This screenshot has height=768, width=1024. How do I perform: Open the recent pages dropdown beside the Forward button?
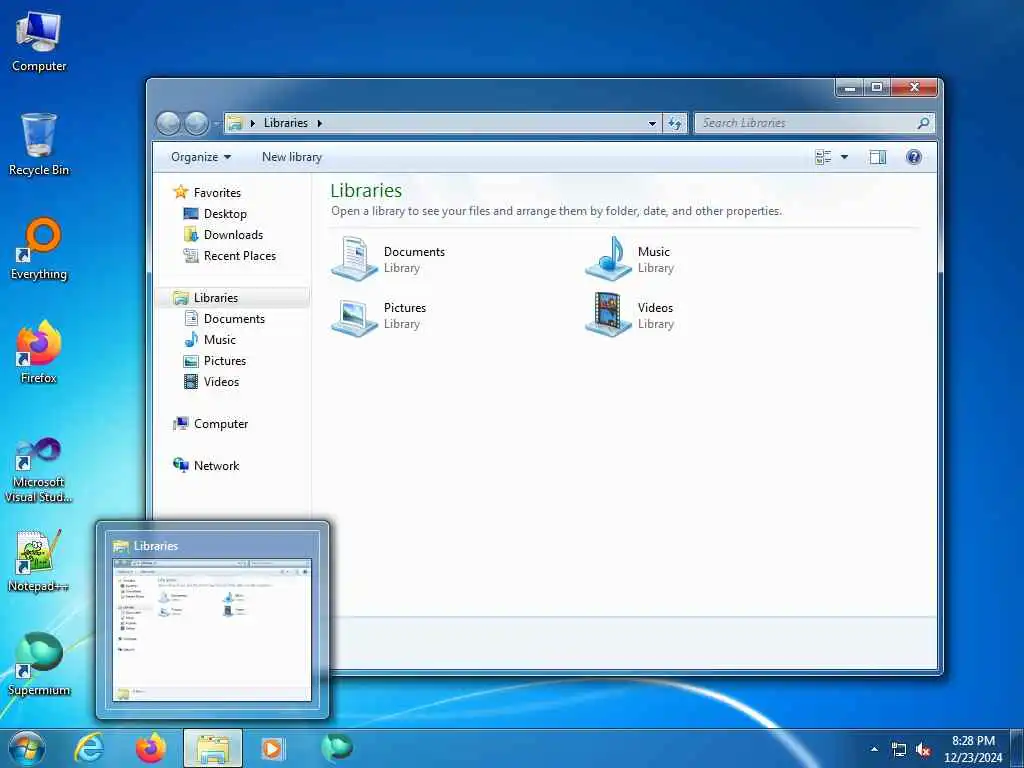pos(216,123)
